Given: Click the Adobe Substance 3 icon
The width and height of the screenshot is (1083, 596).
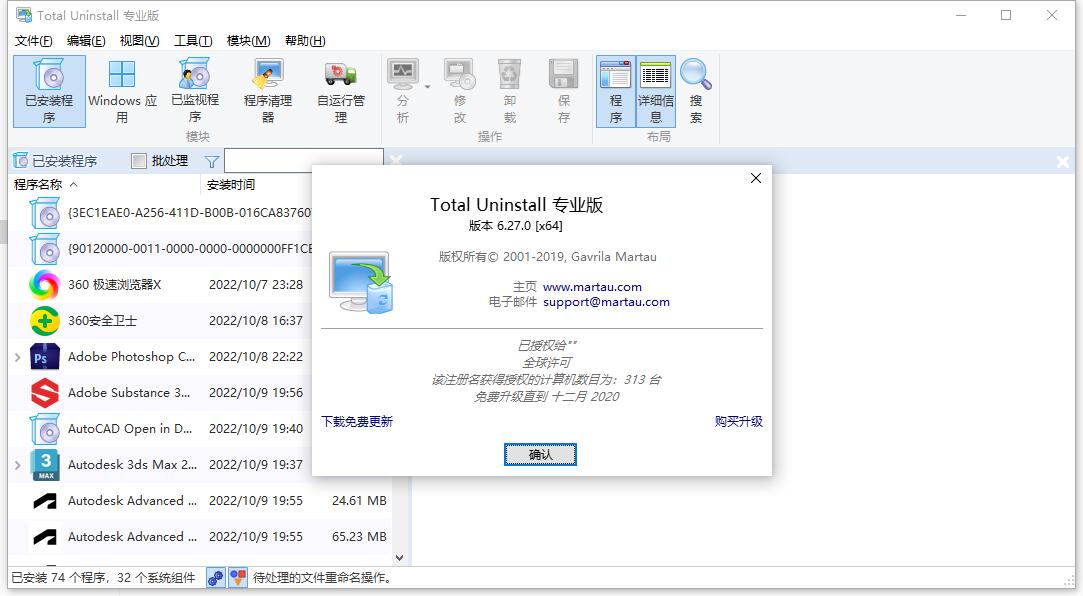Looking at the screenshot, I should tap(45, 393).
